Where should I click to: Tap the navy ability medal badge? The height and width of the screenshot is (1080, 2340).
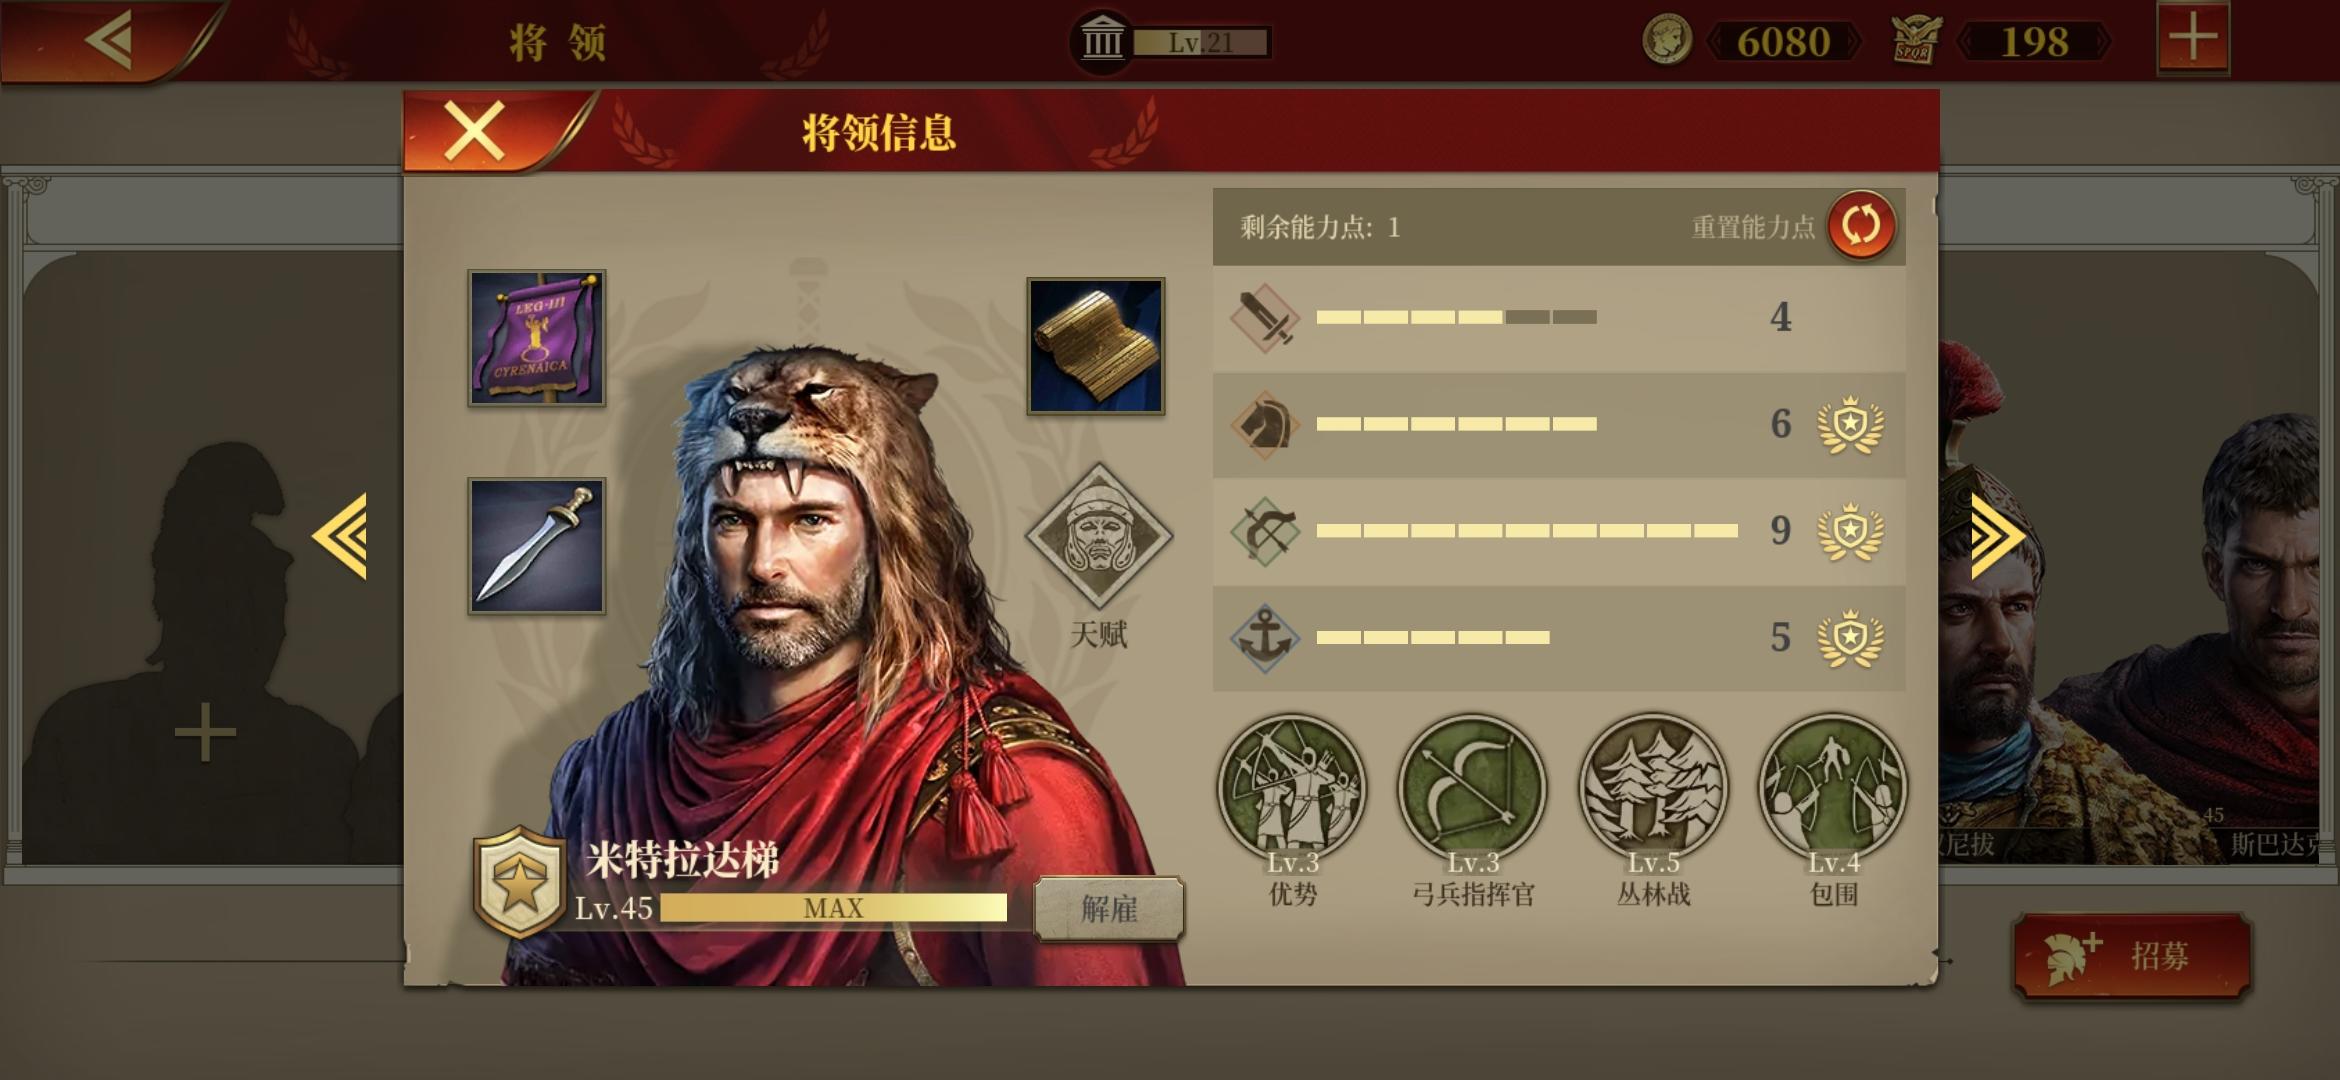click(x=1850, y=638)
